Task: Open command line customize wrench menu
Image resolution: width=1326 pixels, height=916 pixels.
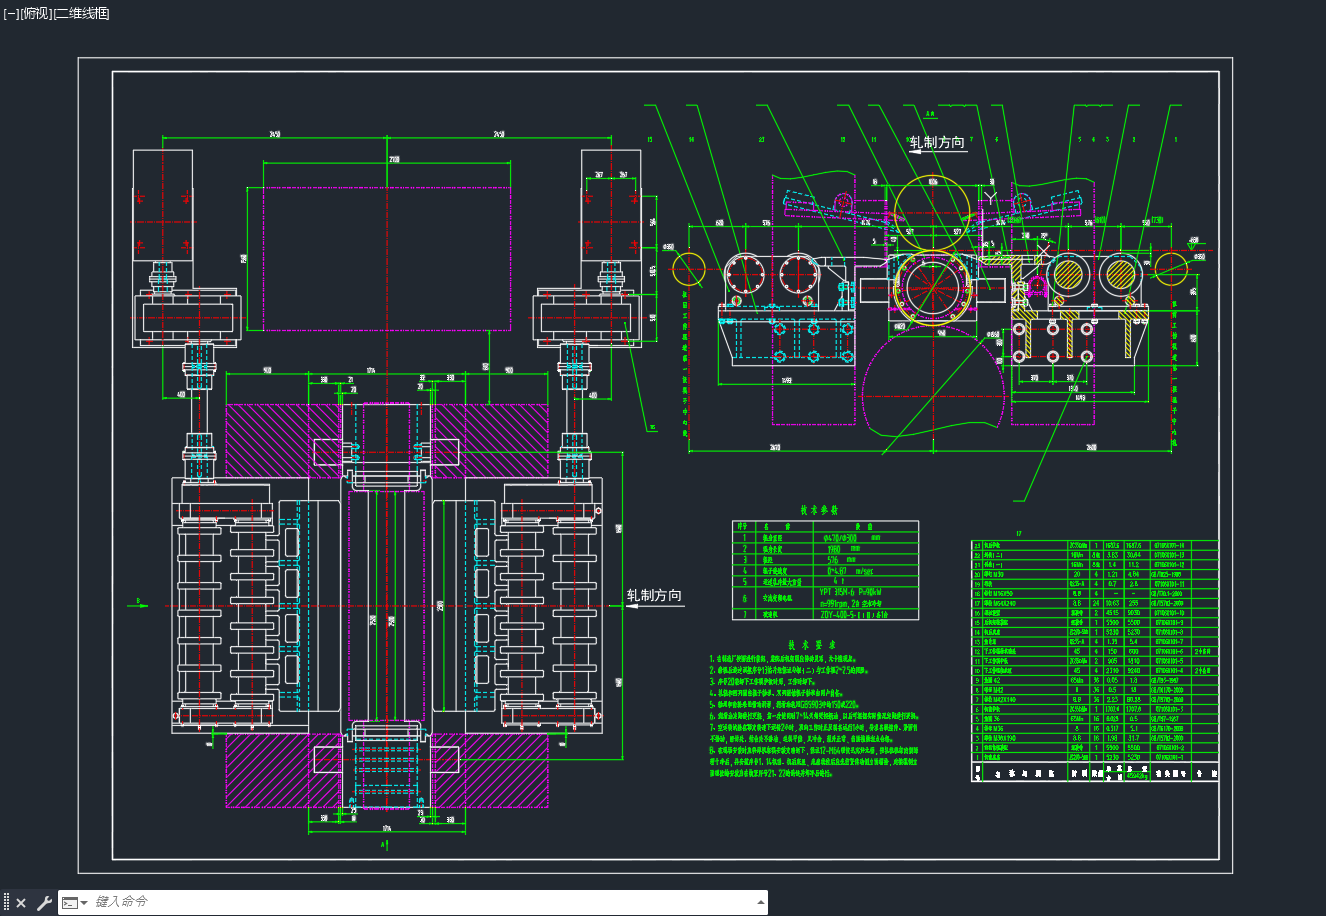Action: click(44, 903)
